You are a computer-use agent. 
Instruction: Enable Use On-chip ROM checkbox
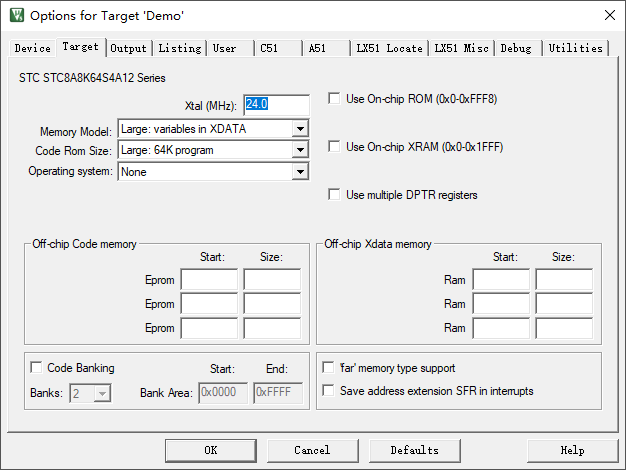coord(335,99)
